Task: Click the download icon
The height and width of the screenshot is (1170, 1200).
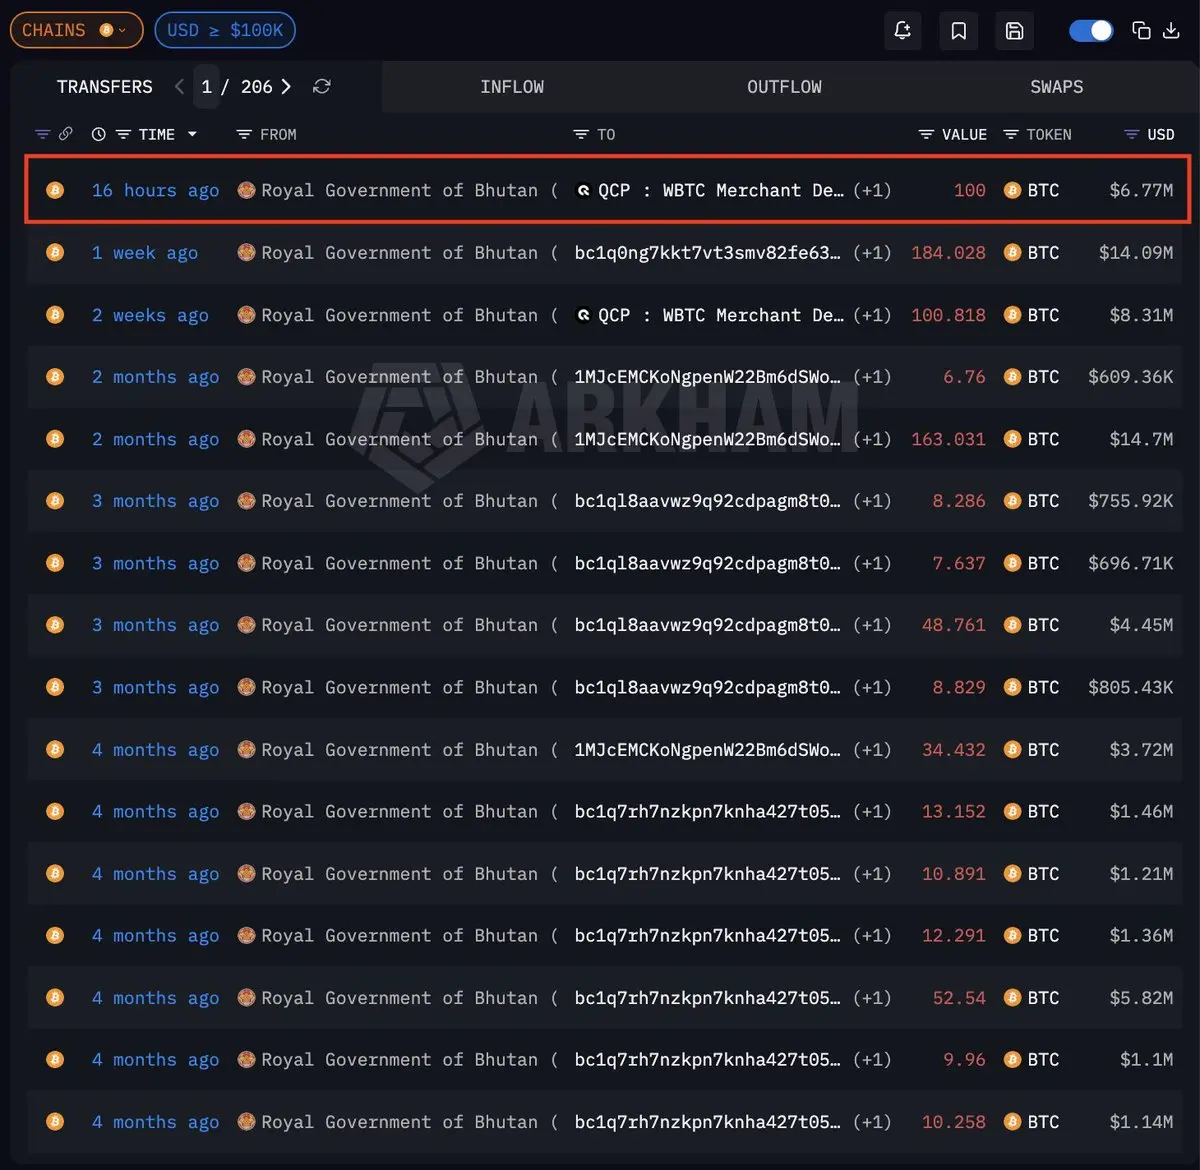Action: 1171,31
